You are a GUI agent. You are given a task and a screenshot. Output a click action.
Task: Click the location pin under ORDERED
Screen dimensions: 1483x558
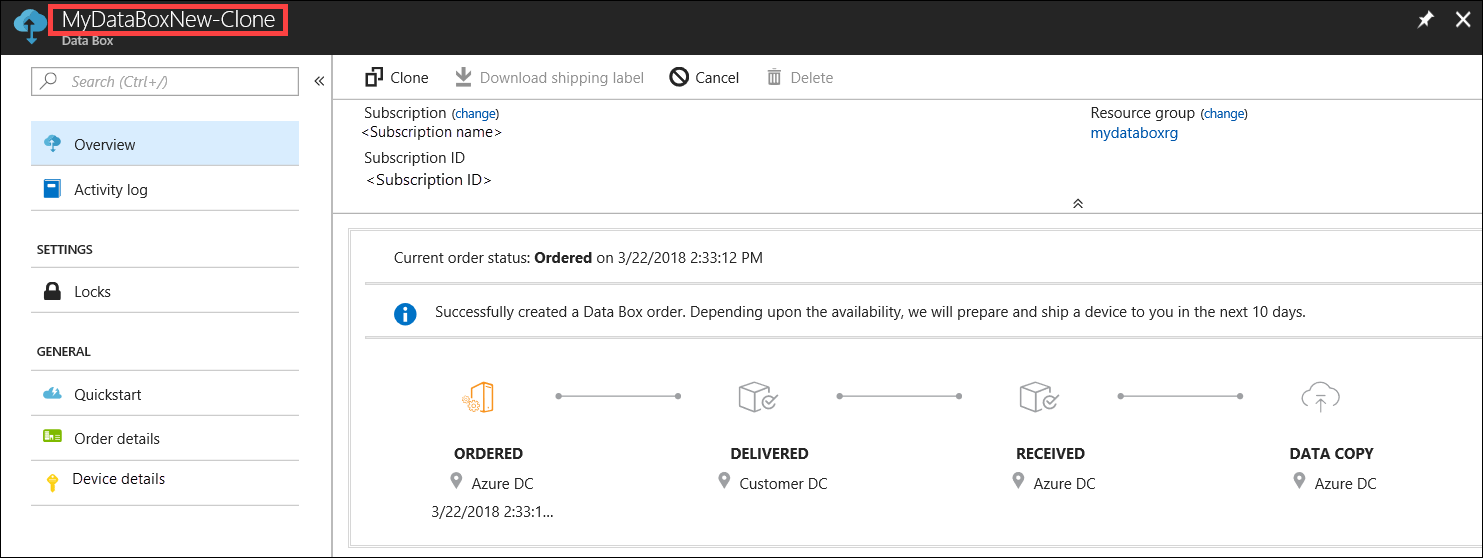[457, 481]
